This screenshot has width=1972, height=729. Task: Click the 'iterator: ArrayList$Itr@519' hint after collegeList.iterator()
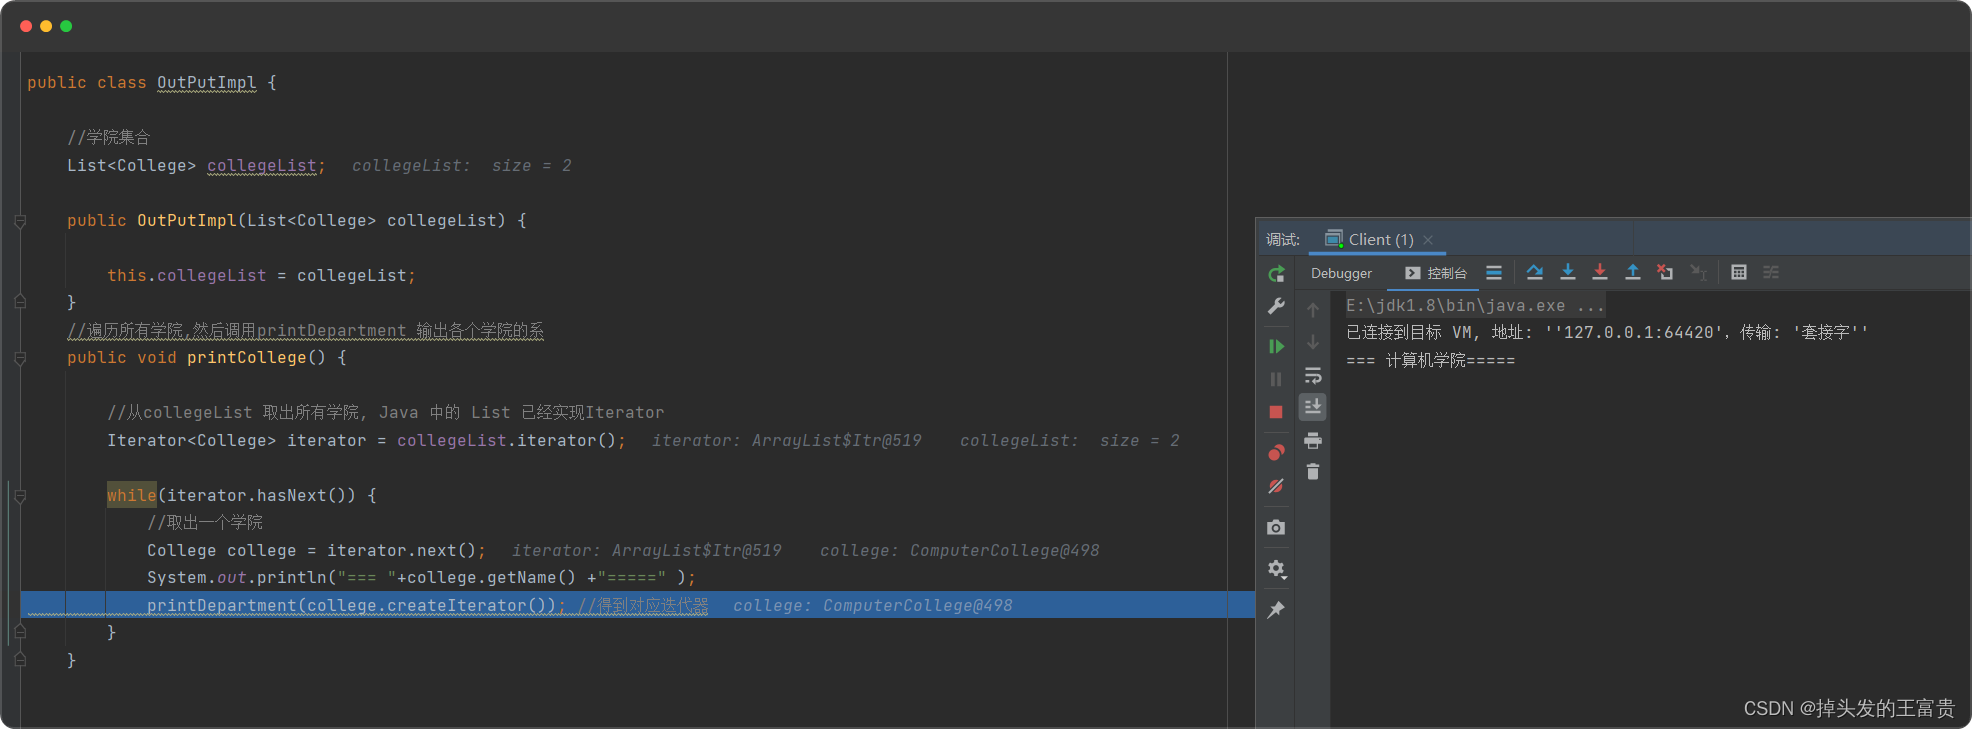coord(786,441)
